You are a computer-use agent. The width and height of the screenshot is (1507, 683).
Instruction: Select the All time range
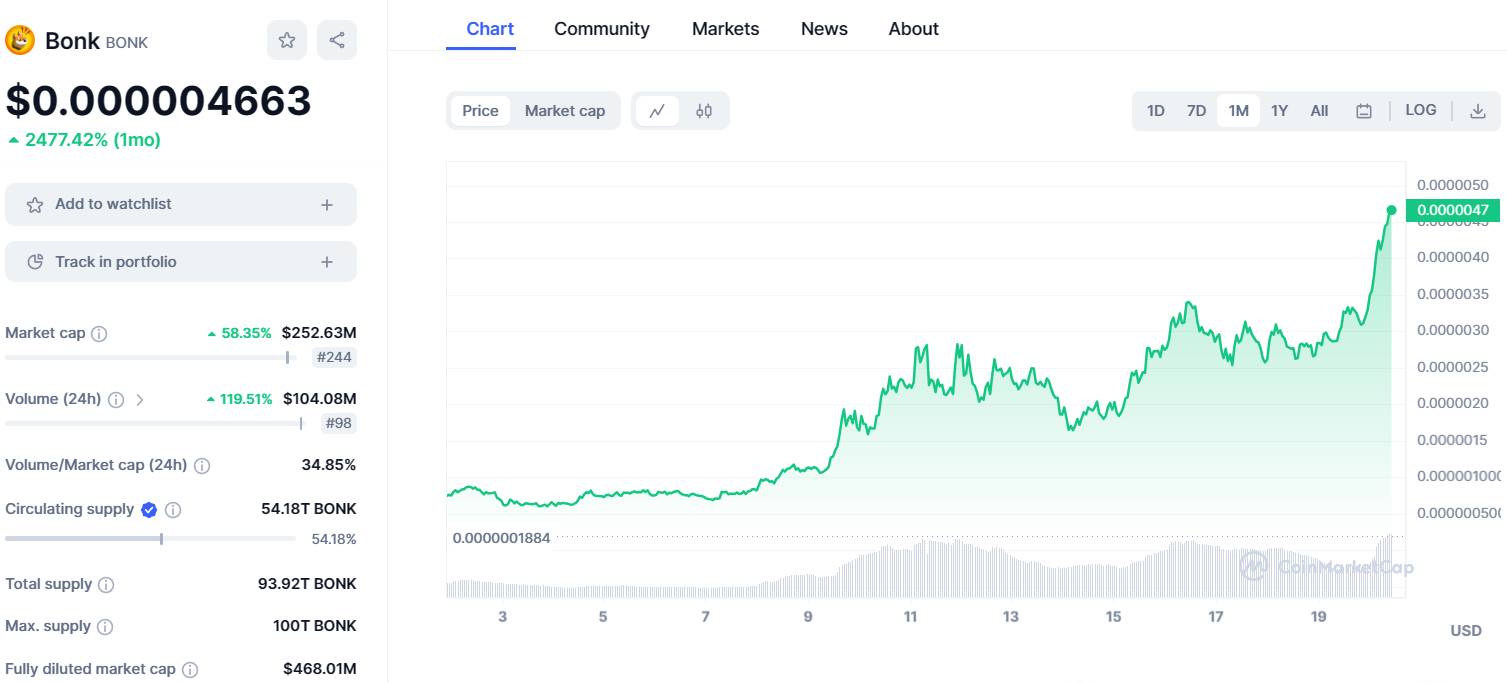click(1320, 111)
